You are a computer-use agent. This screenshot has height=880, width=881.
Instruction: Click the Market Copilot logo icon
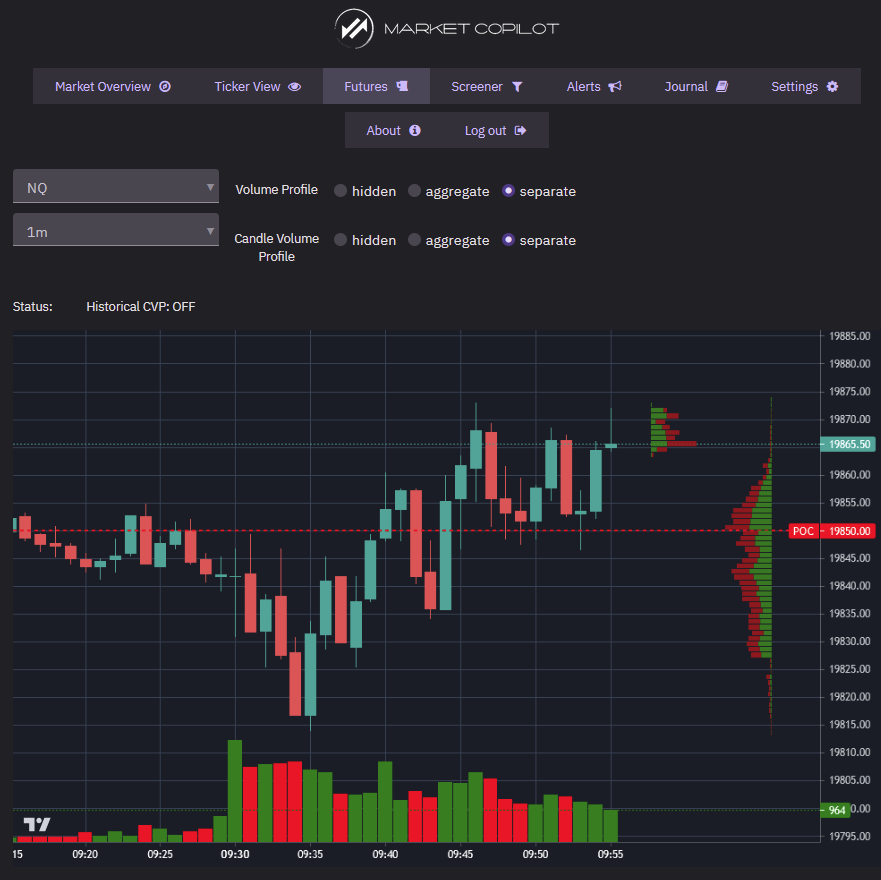click(x=354, y=28)
